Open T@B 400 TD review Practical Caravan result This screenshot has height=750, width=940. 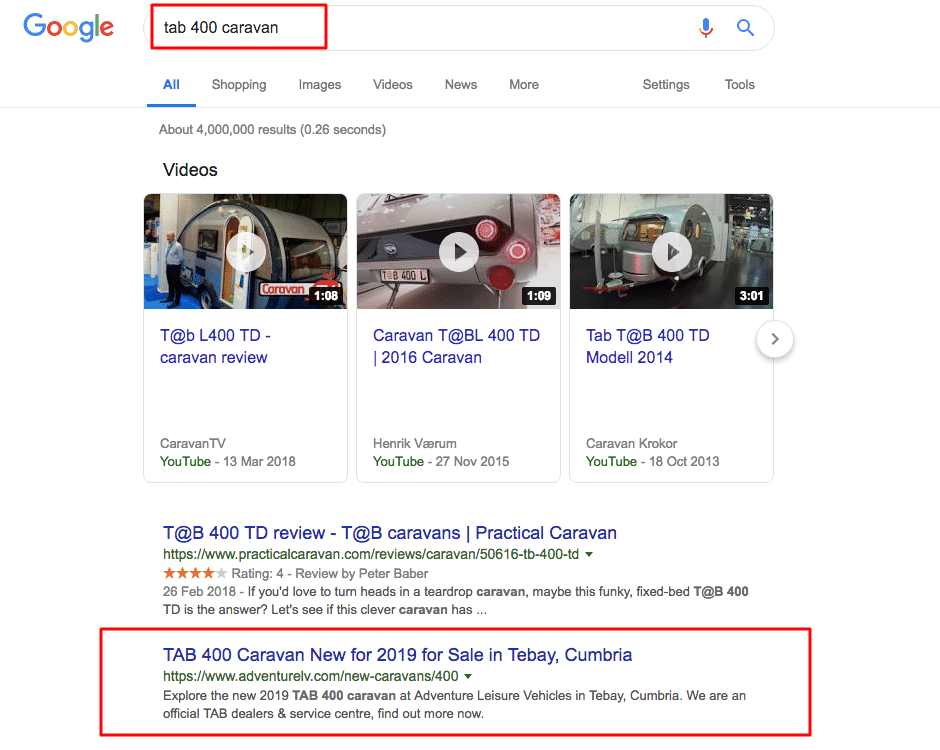click(390, 533)
